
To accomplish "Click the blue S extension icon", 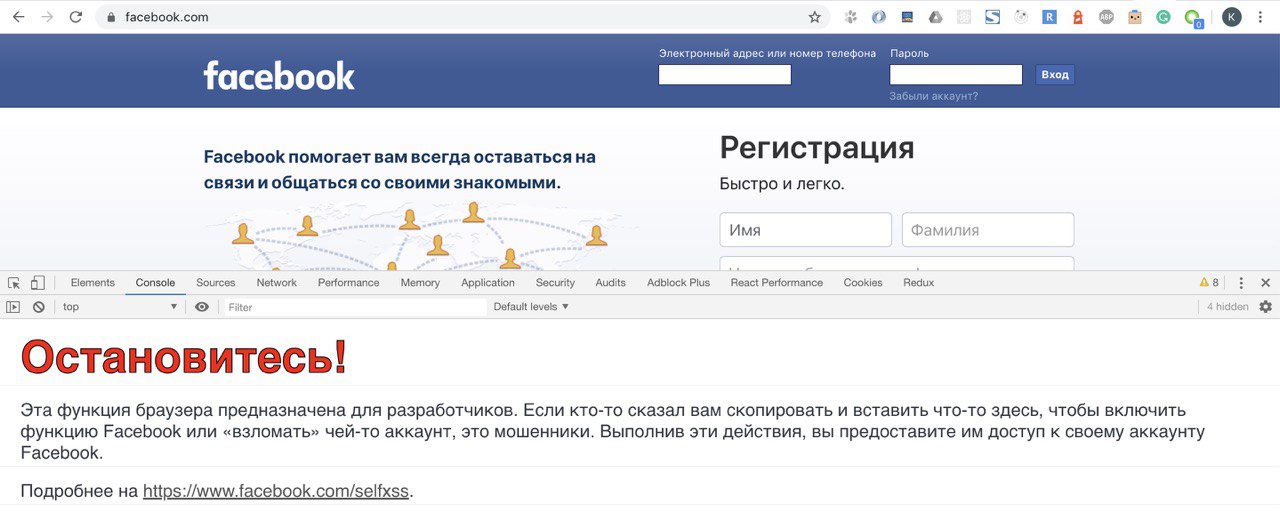I will 992,17.
